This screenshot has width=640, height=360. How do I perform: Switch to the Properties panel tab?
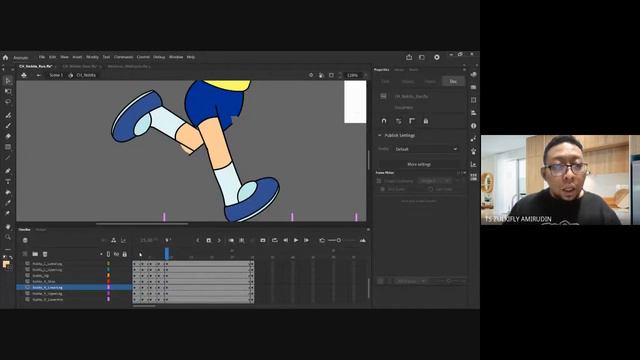pos(381,70)
